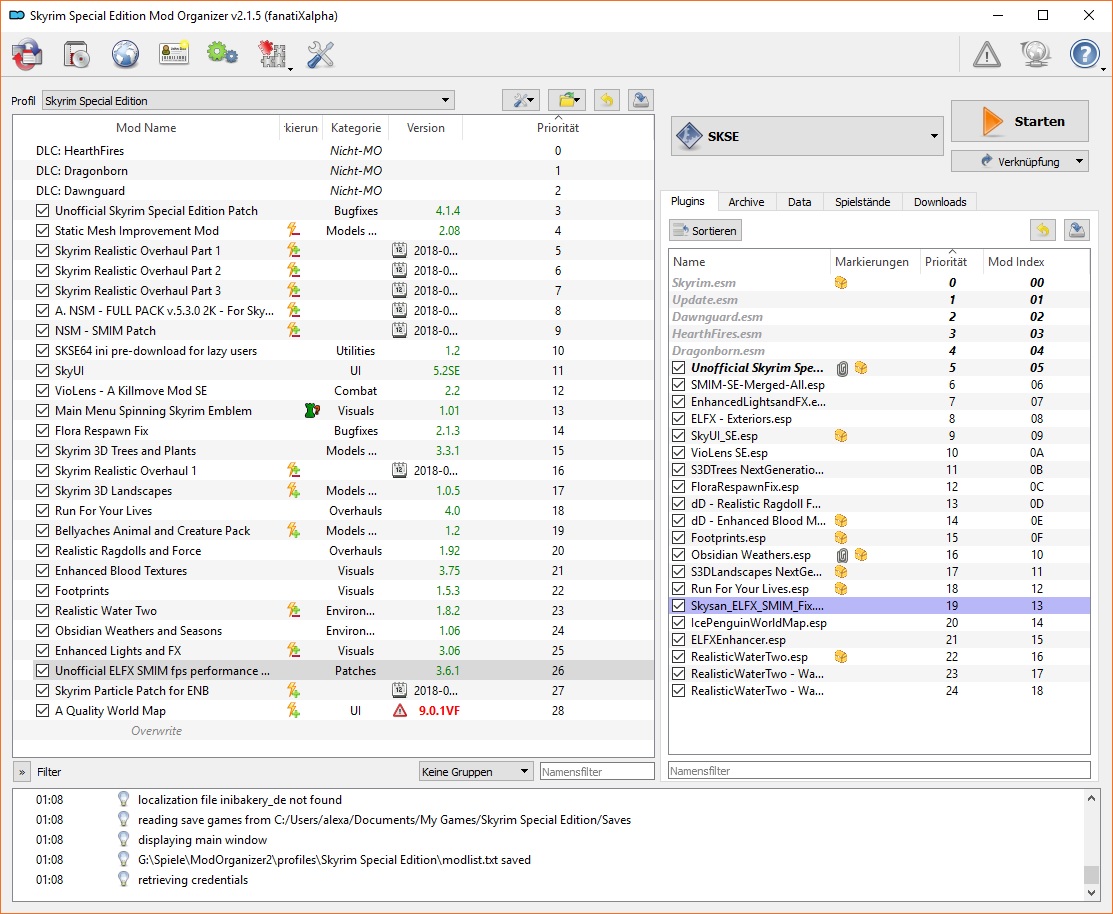Sort plugins by Mod Index header
The height and width of the screenshot is (914, 1113).
[1016, 262]
